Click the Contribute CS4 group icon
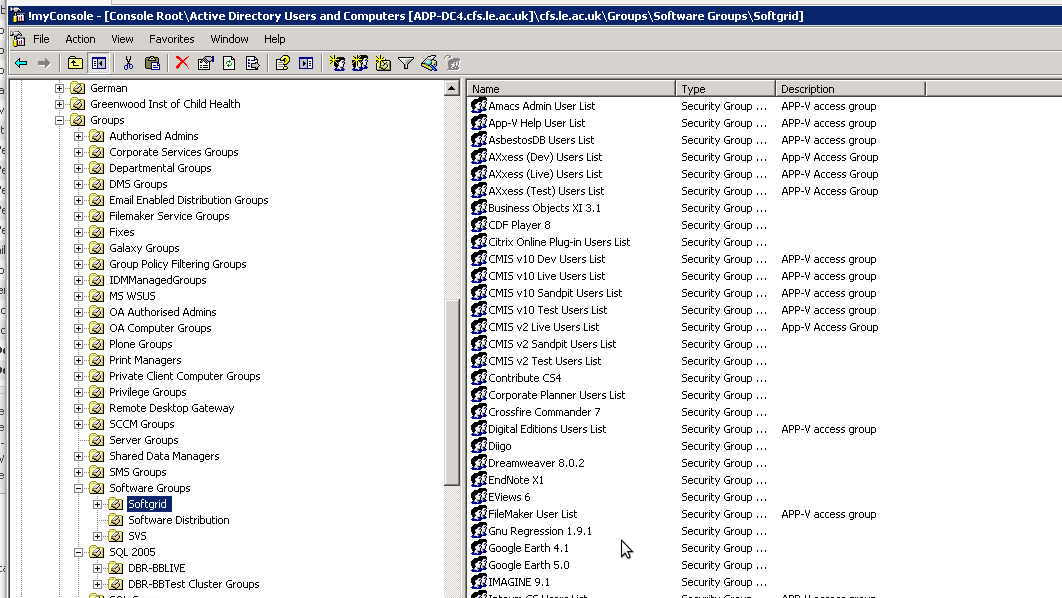This screenshot has width=1062, height=598. coord(479,378)
